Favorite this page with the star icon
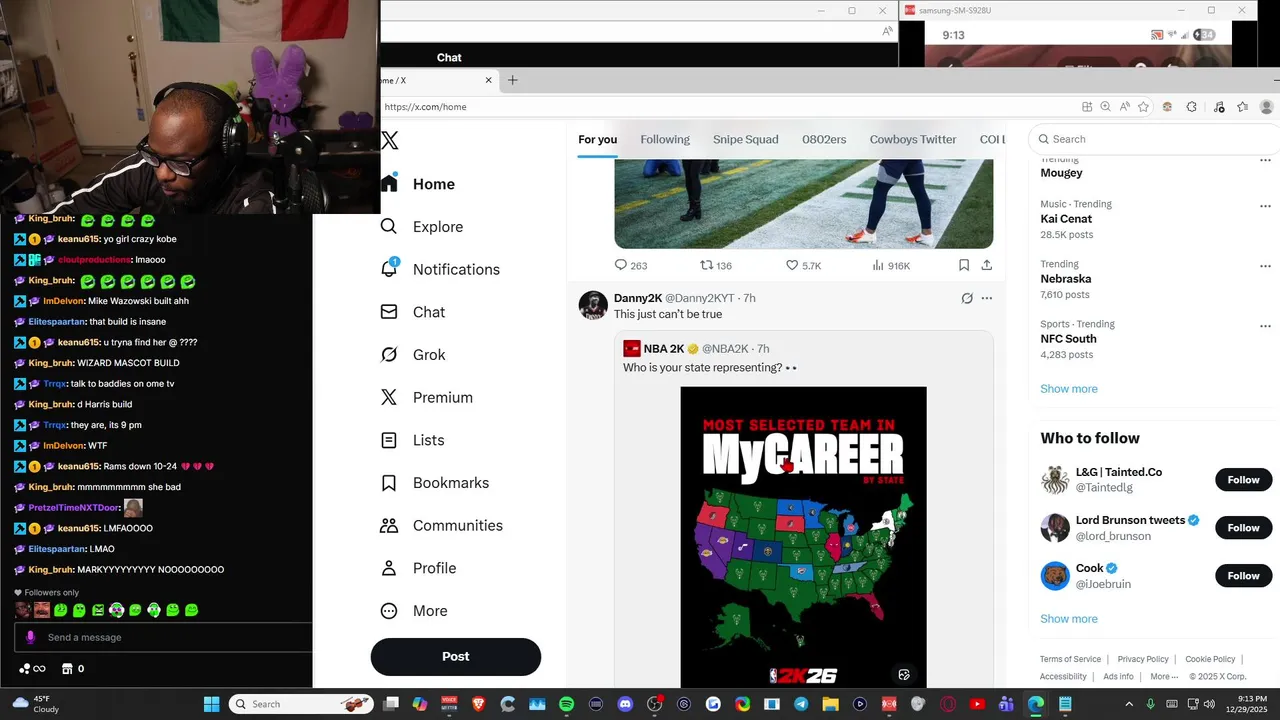This screenshot has width=1280, height=720. click(1143, 107)
